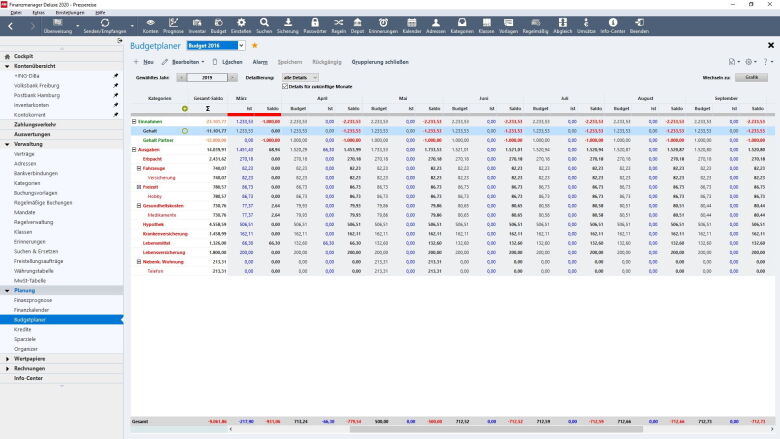Open the Budget 2016 dropdown
Viewport: 780px width, 439px height.
pyautogui.click(x=240, y=45)
